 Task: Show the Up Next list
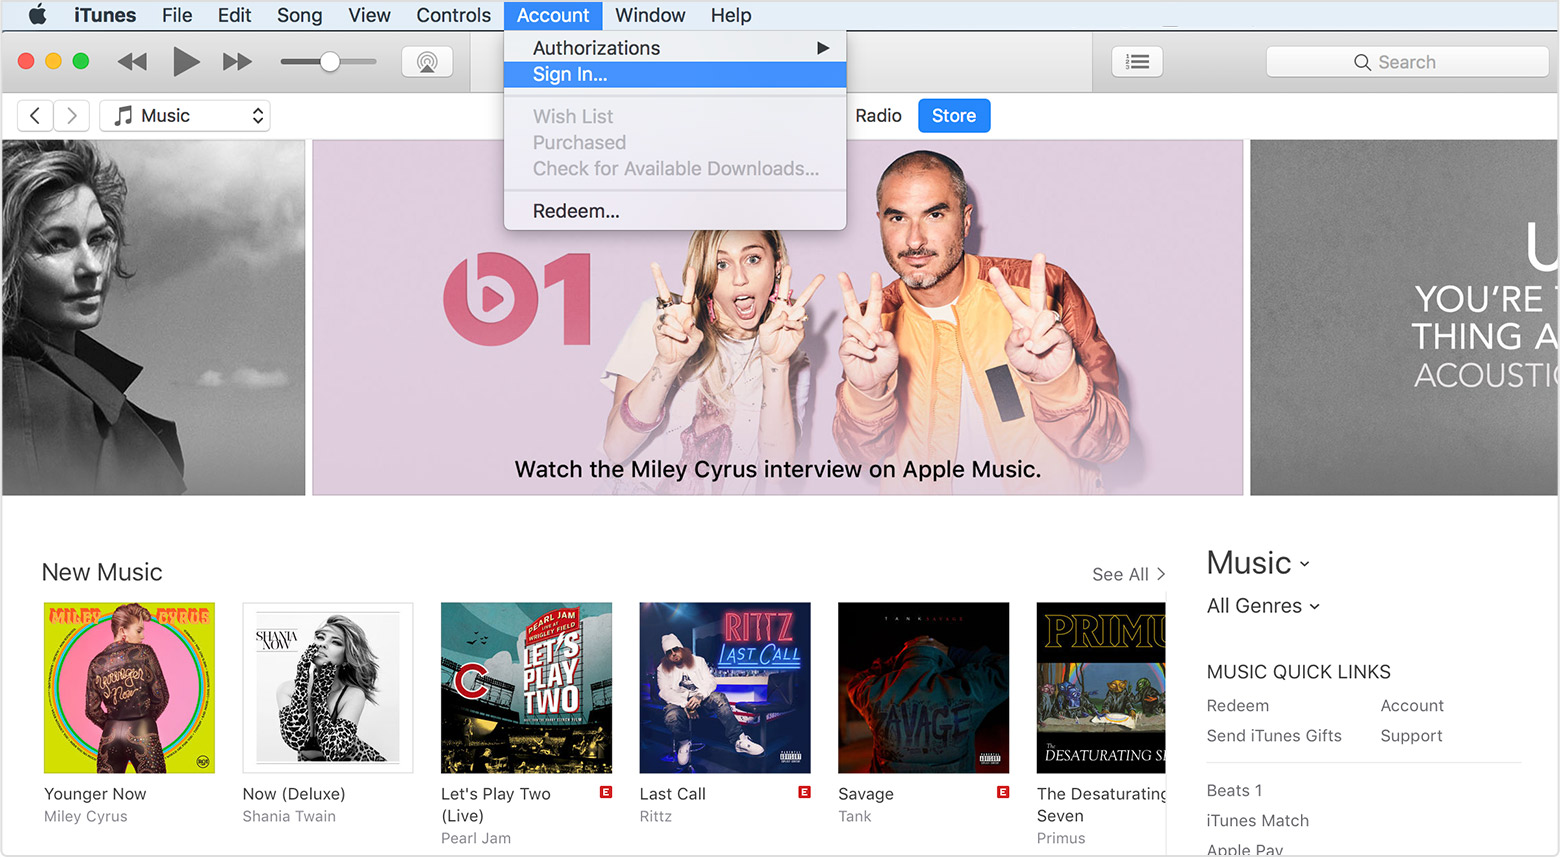(1137, 62)
